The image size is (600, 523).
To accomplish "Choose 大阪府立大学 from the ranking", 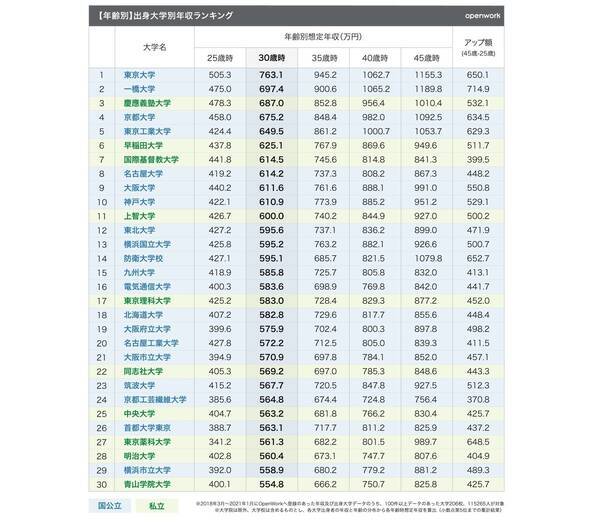I will coord(147,329).
